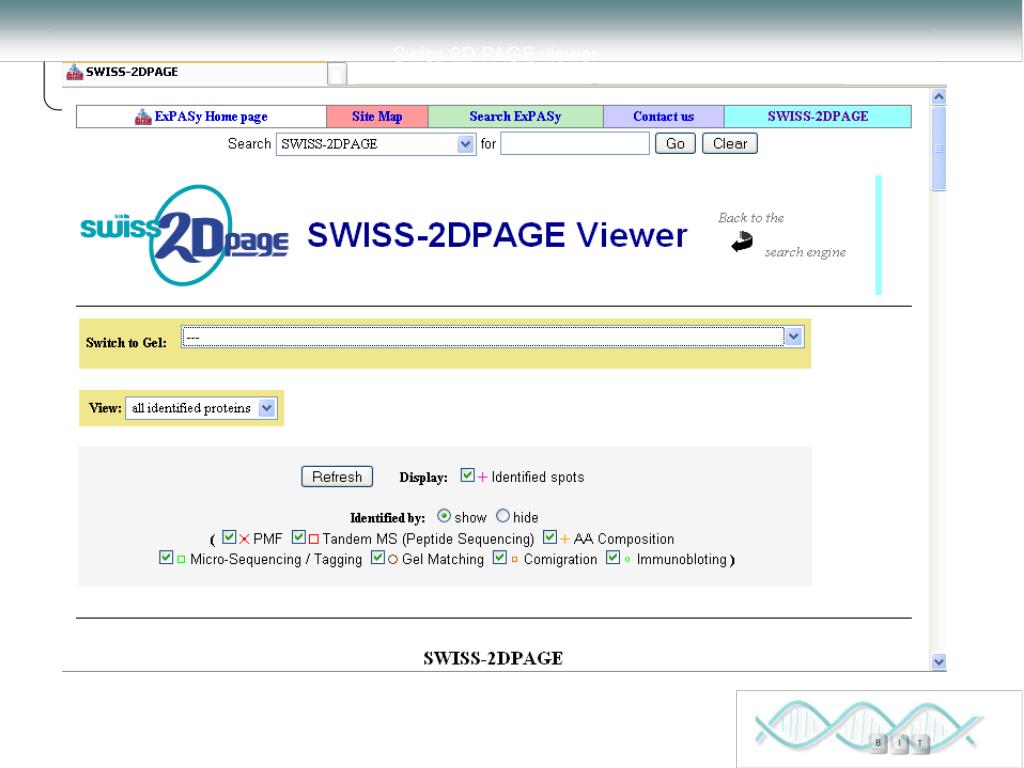Click the Clear search button
This screenshot has width=1024, height=768.
729,144
